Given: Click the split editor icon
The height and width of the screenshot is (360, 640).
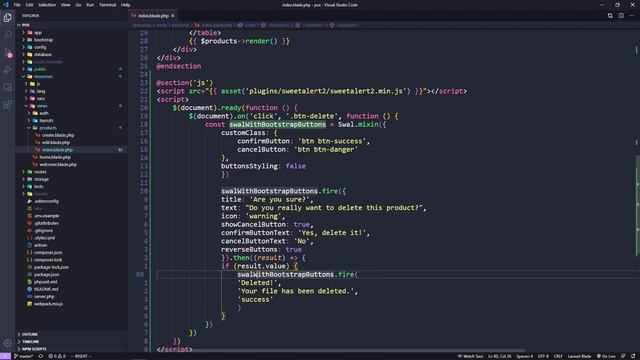Looking at the screenshot, I should pyautogui.click(x=621, y=16).
